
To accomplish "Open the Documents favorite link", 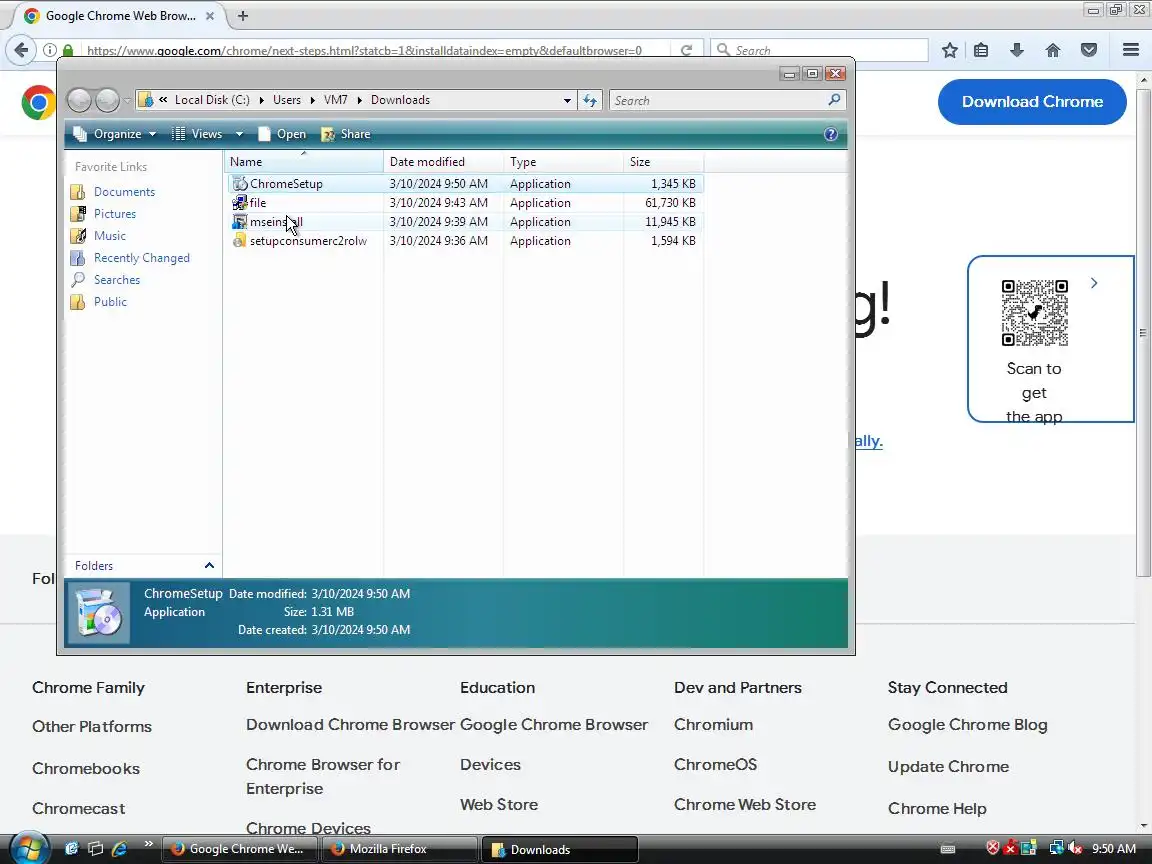I will (124, 192).
